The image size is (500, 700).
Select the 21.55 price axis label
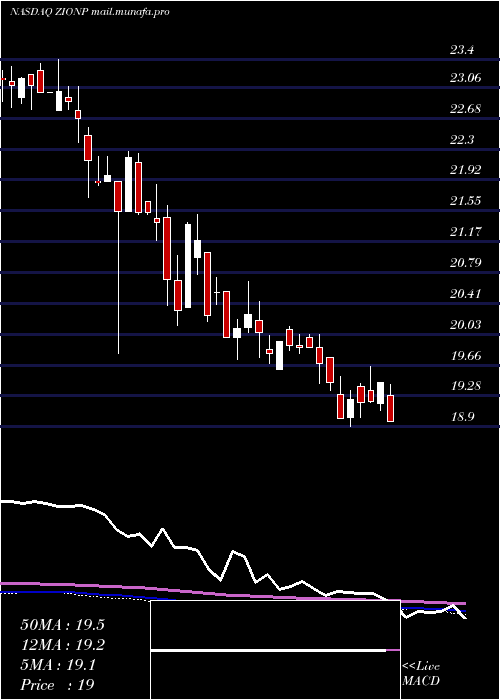466,201
